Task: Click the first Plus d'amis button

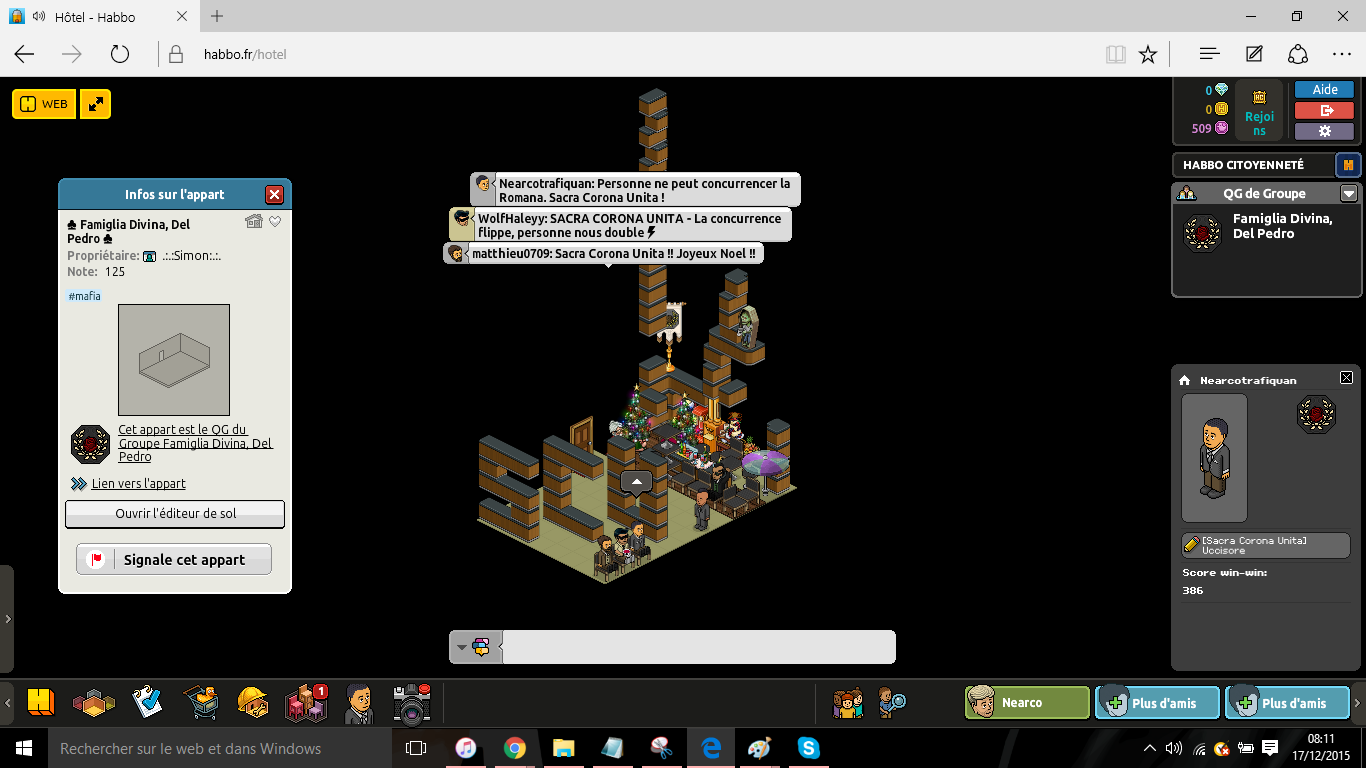Action: click(x=1158, y=703)
